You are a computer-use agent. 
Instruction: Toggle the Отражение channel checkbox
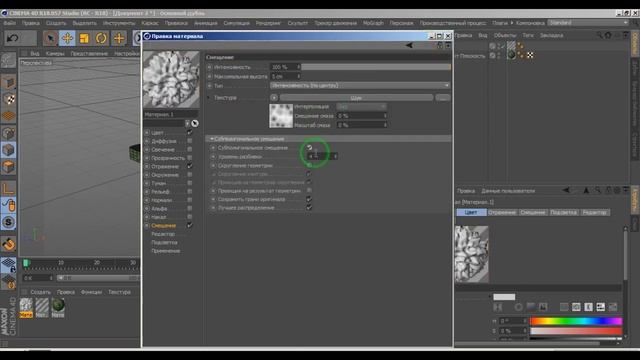189,167
